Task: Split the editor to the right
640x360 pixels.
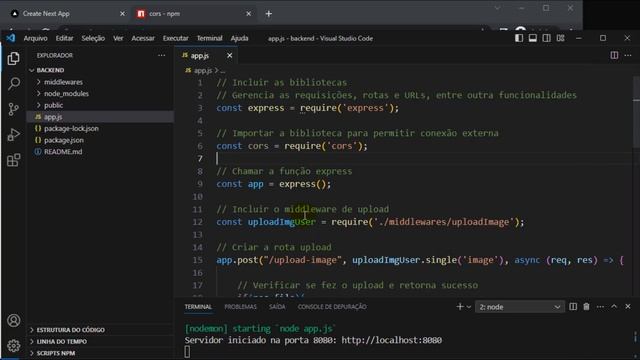Action: tap(614, 55)
